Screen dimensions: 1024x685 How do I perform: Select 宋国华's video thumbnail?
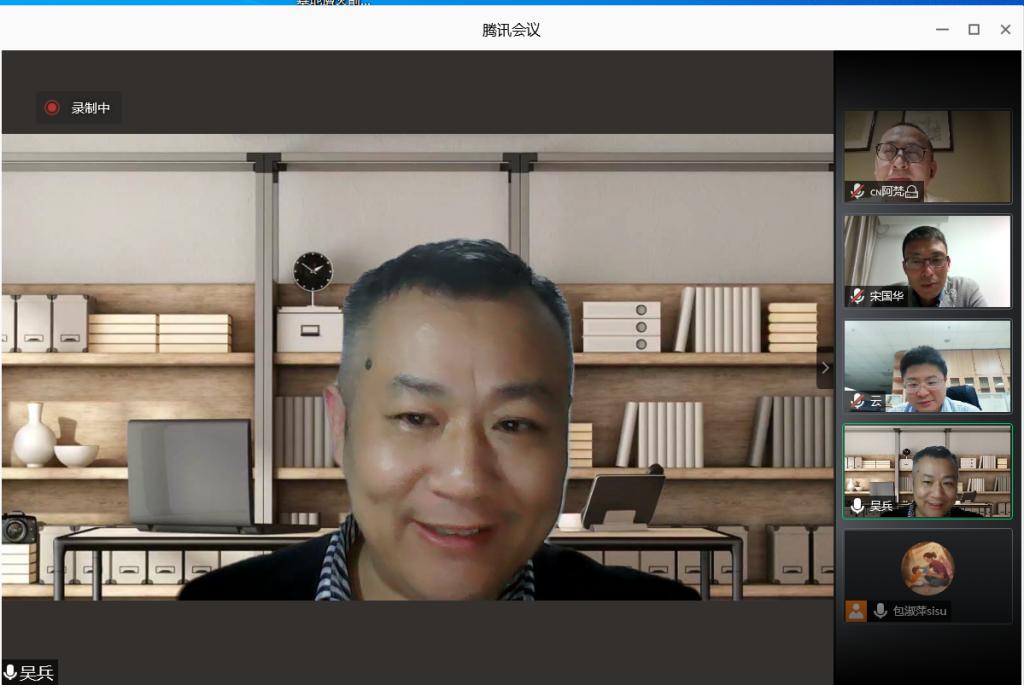[927, 258]
